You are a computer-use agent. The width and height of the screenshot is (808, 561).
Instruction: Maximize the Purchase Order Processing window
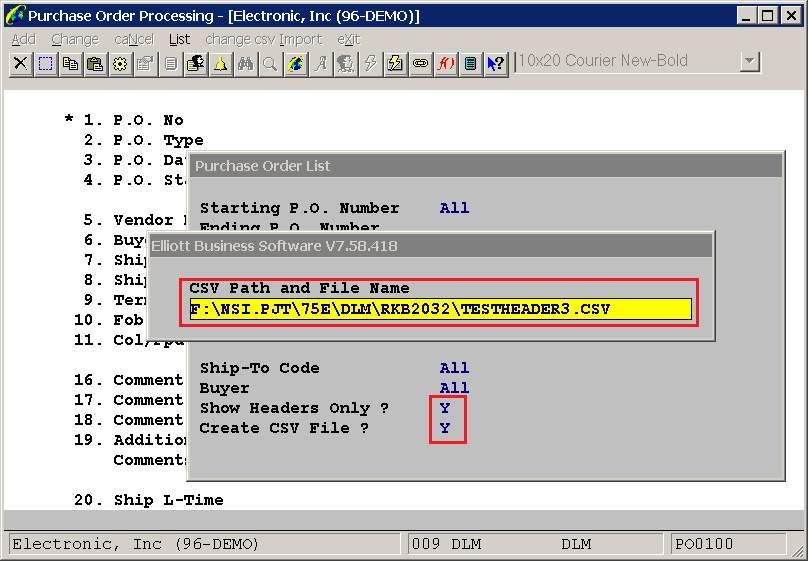[767, 15]
